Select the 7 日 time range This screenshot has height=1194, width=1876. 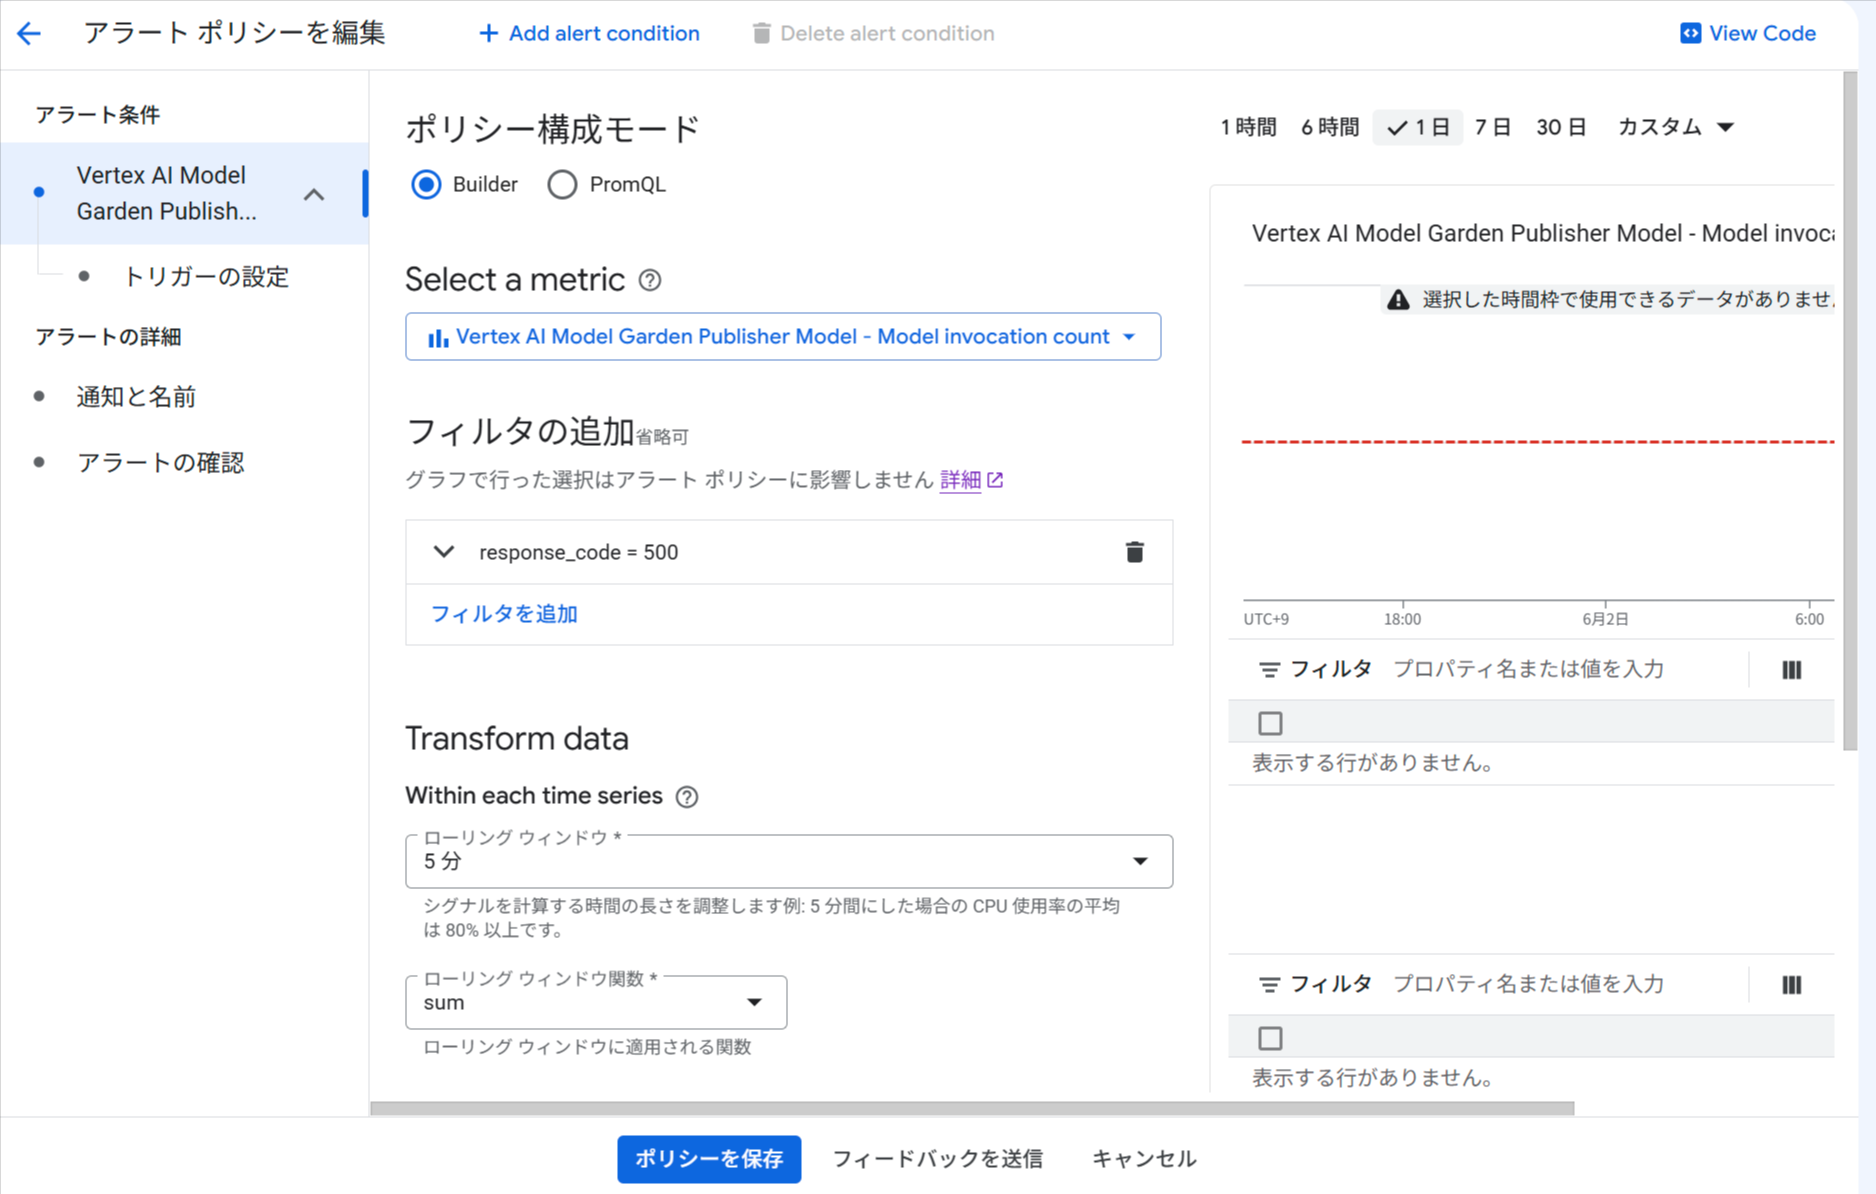pyautogui.click(x=1493, y=127)
